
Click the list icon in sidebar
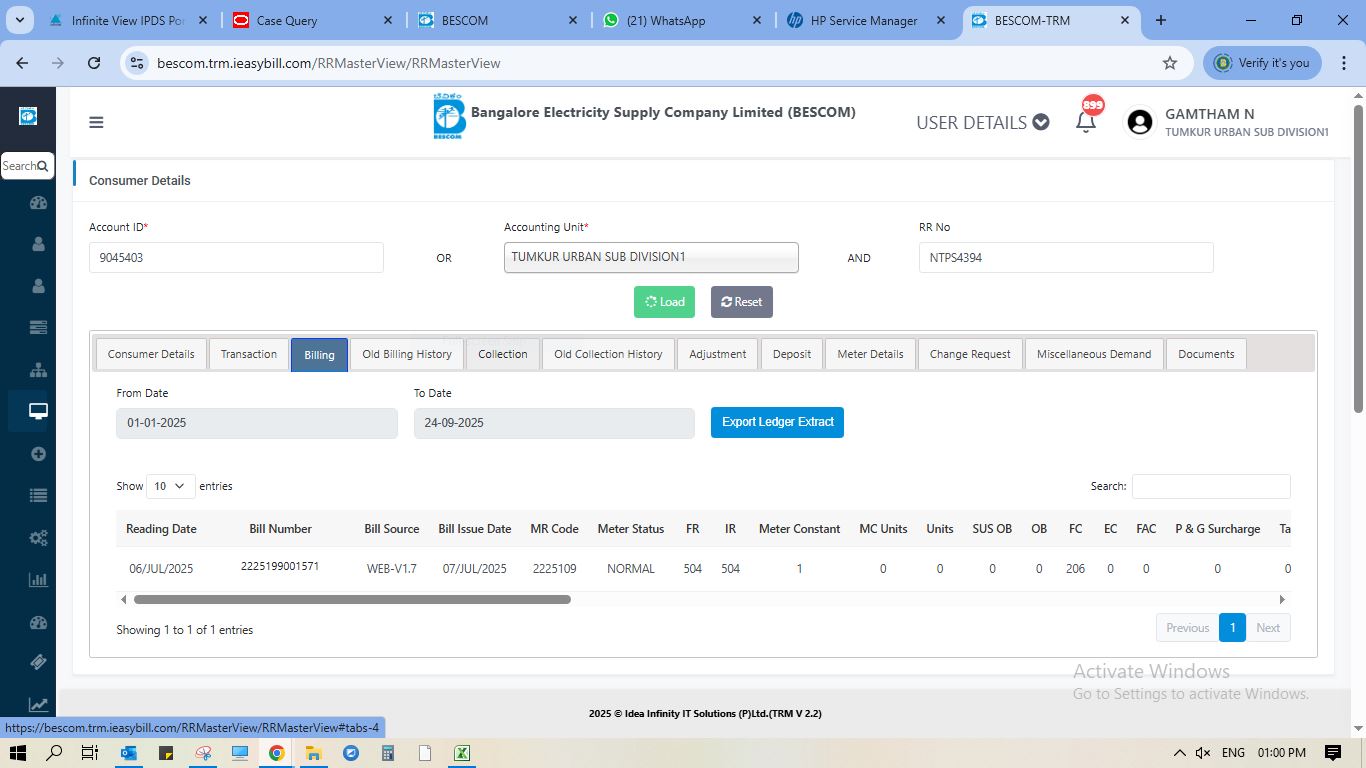click(x=38, y=495)
